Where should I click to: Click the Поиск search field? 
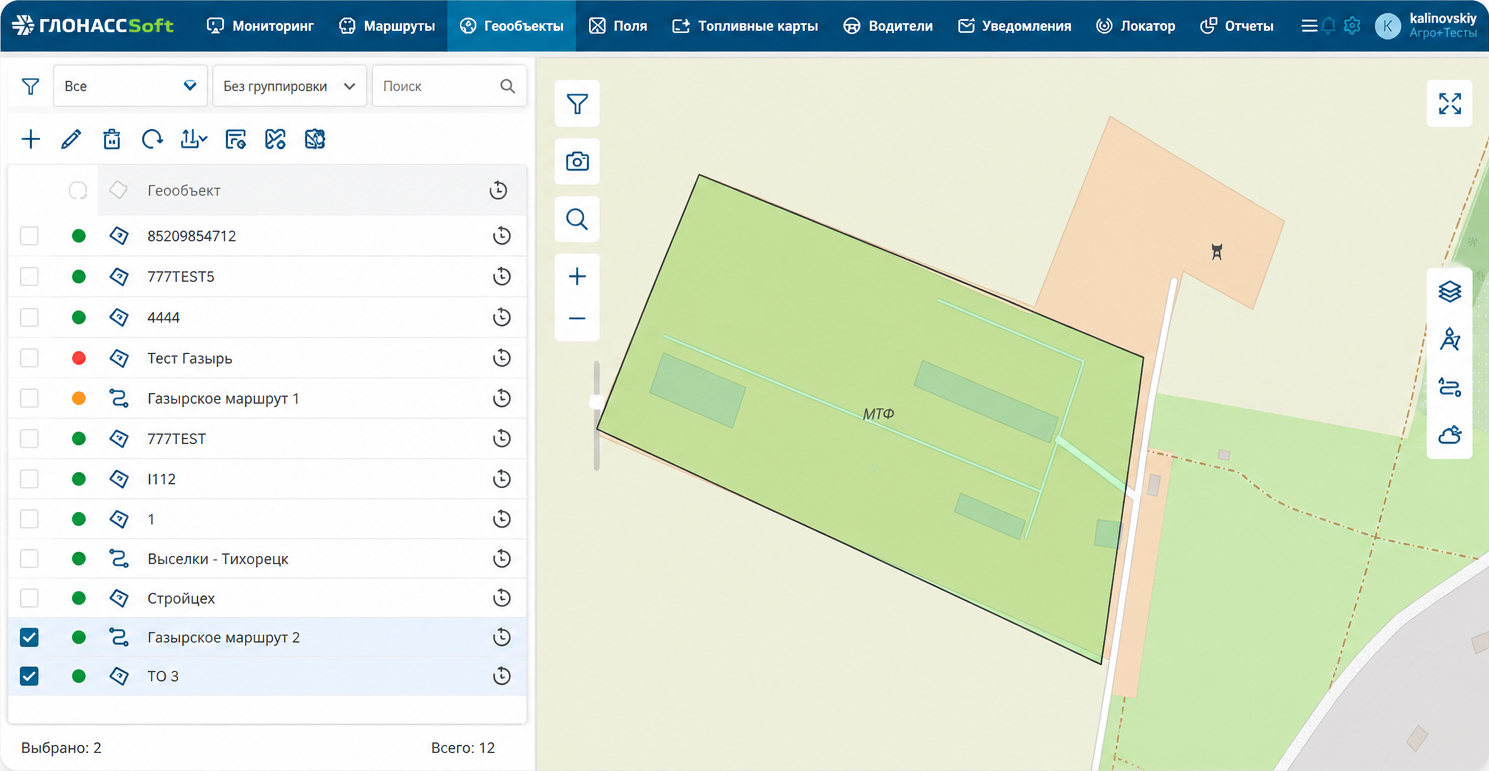pyautogui.click(x=449, y=86)
